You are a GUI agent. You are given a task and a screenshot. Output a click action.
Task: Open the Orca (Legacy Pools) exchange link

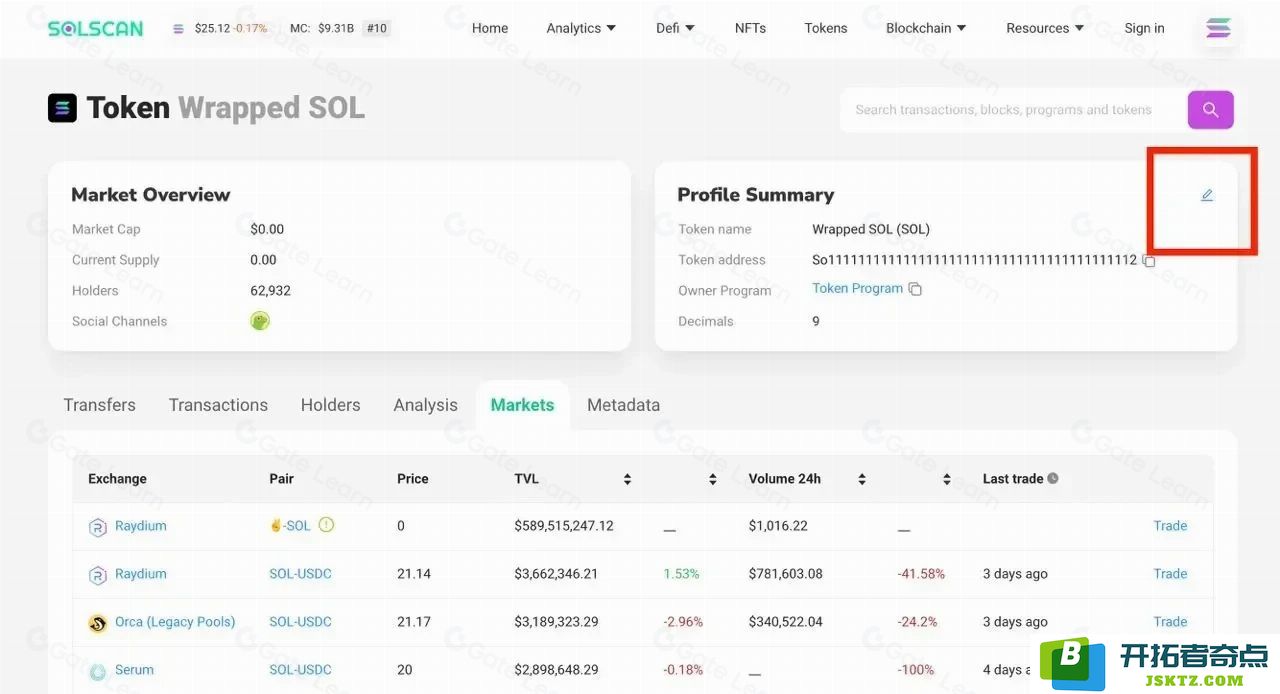(x=175, y=622)
